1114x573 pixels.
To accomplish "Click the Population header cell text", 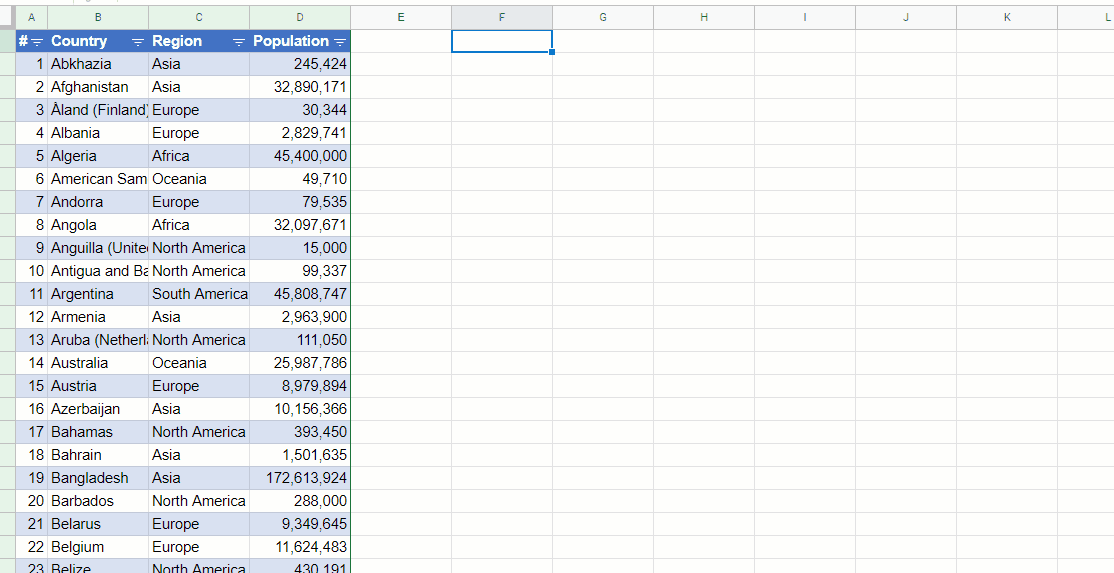I will click(290, 41).
